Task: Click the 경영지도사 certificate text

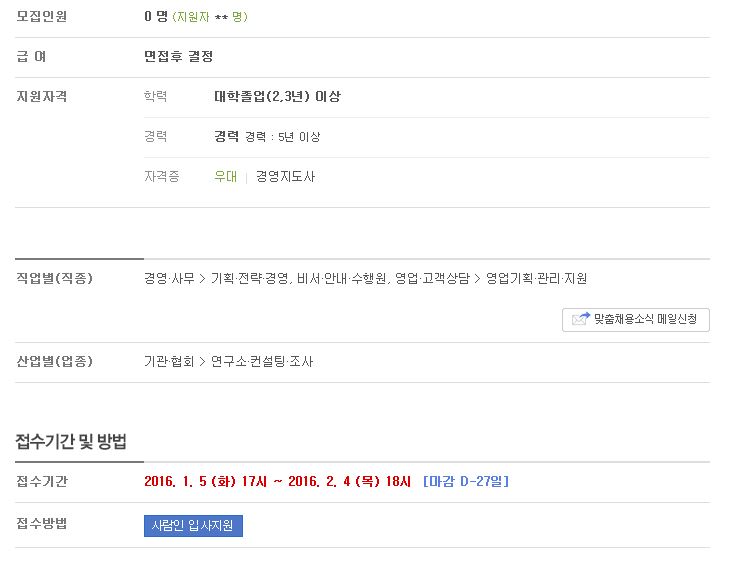Action: coord(285,177)
